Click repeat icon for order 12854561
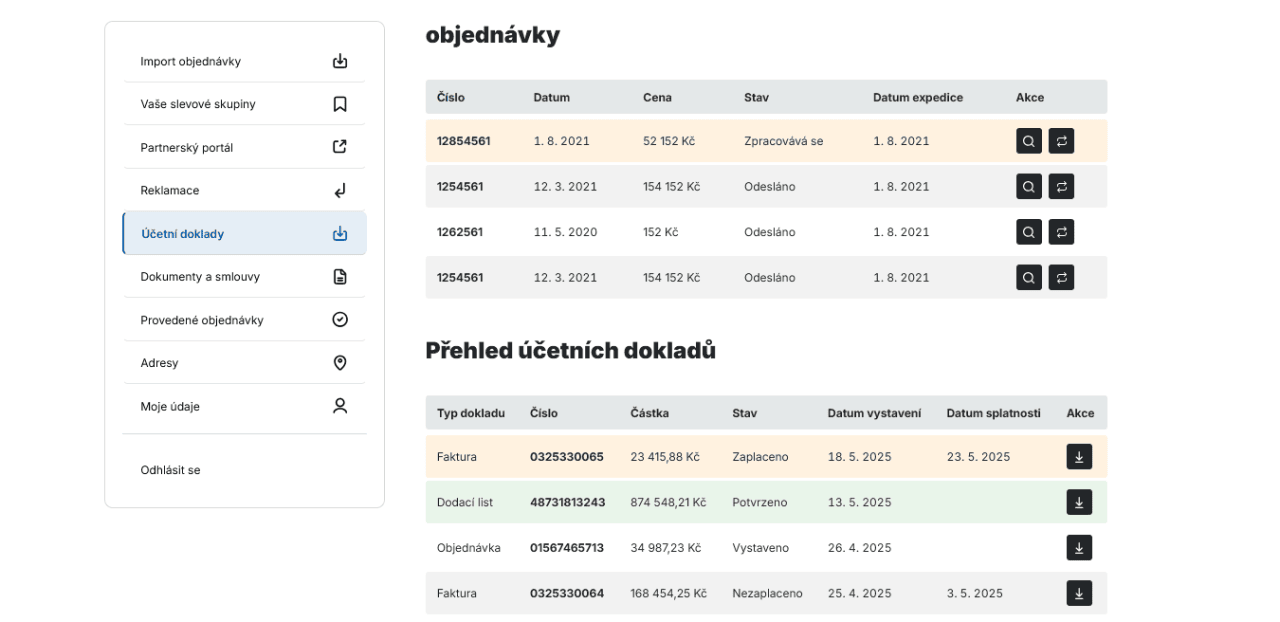Screen dimensions: 1280x622 tap(1061, 141)
